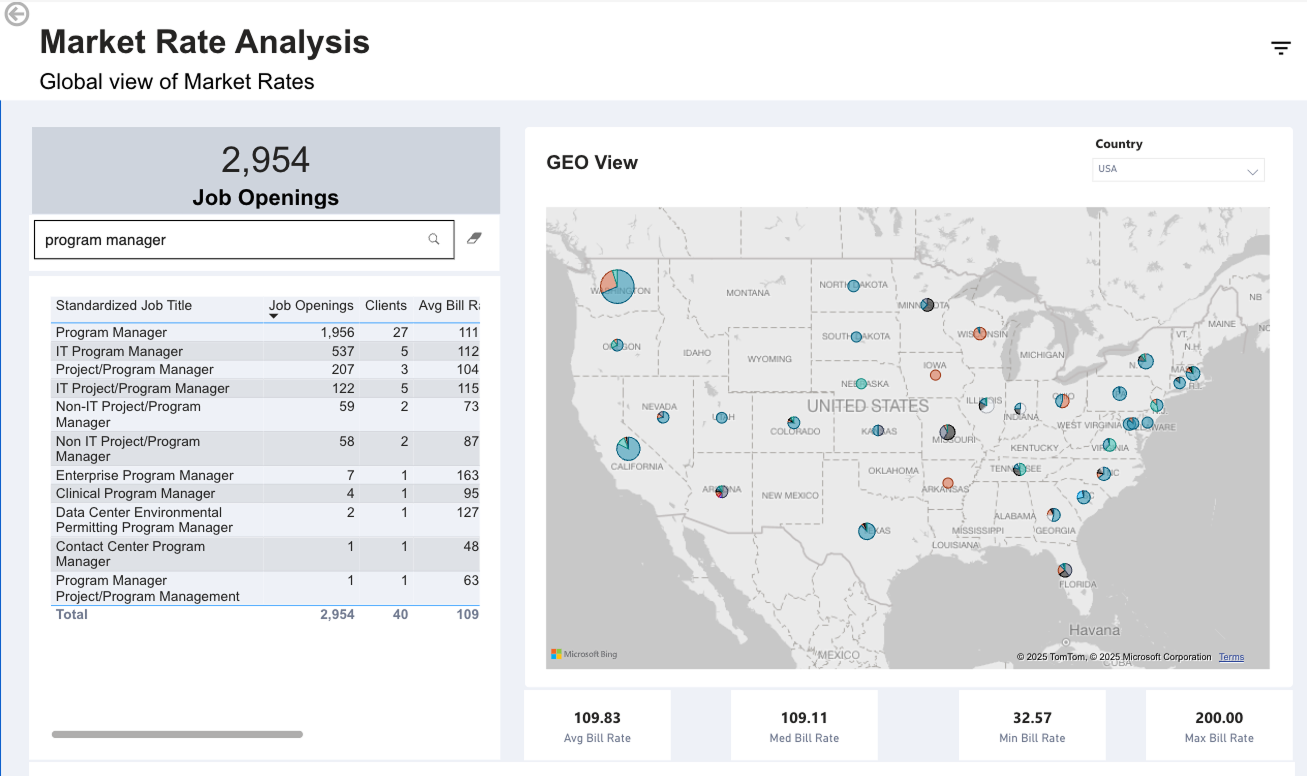Click the back arrow icon
The image size is (1307, 776).
pyautogui.click(x=17, y=14)
